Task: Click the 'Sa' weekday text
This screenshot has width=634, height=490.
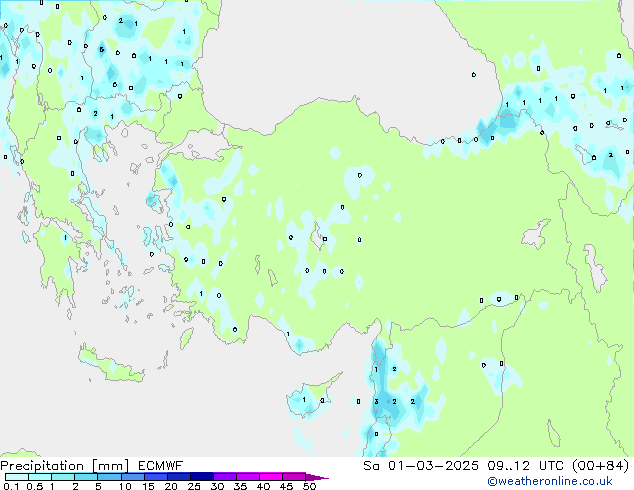Action: (x=371, y=466)
